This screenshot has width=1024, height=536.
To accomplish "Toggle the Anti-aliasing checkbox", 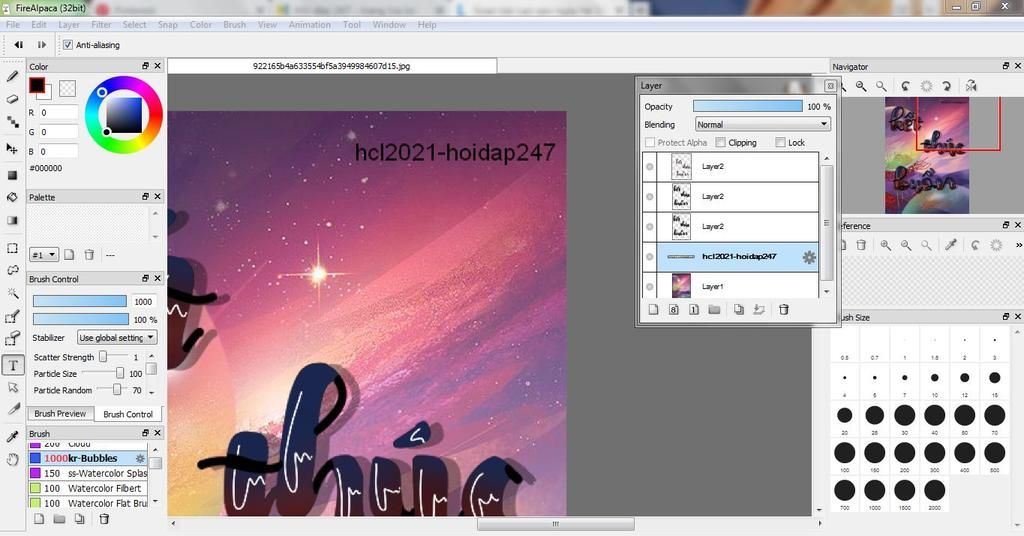I will pyautogui.click(x=68, y=45).
